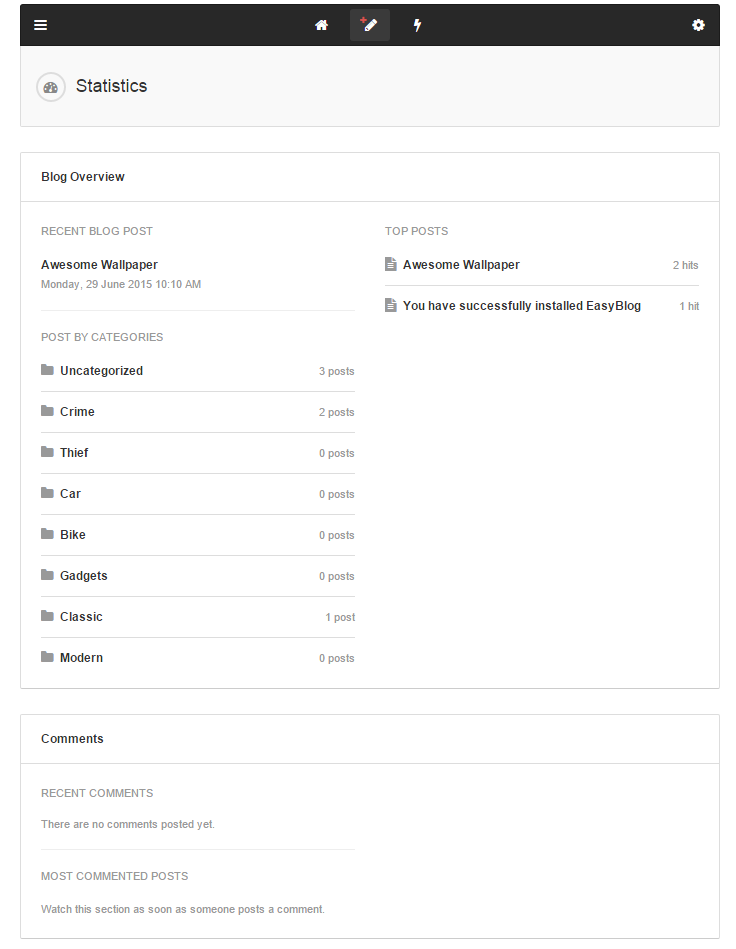Open the Modern category link

pyautogui.click(x=81, y=658)
